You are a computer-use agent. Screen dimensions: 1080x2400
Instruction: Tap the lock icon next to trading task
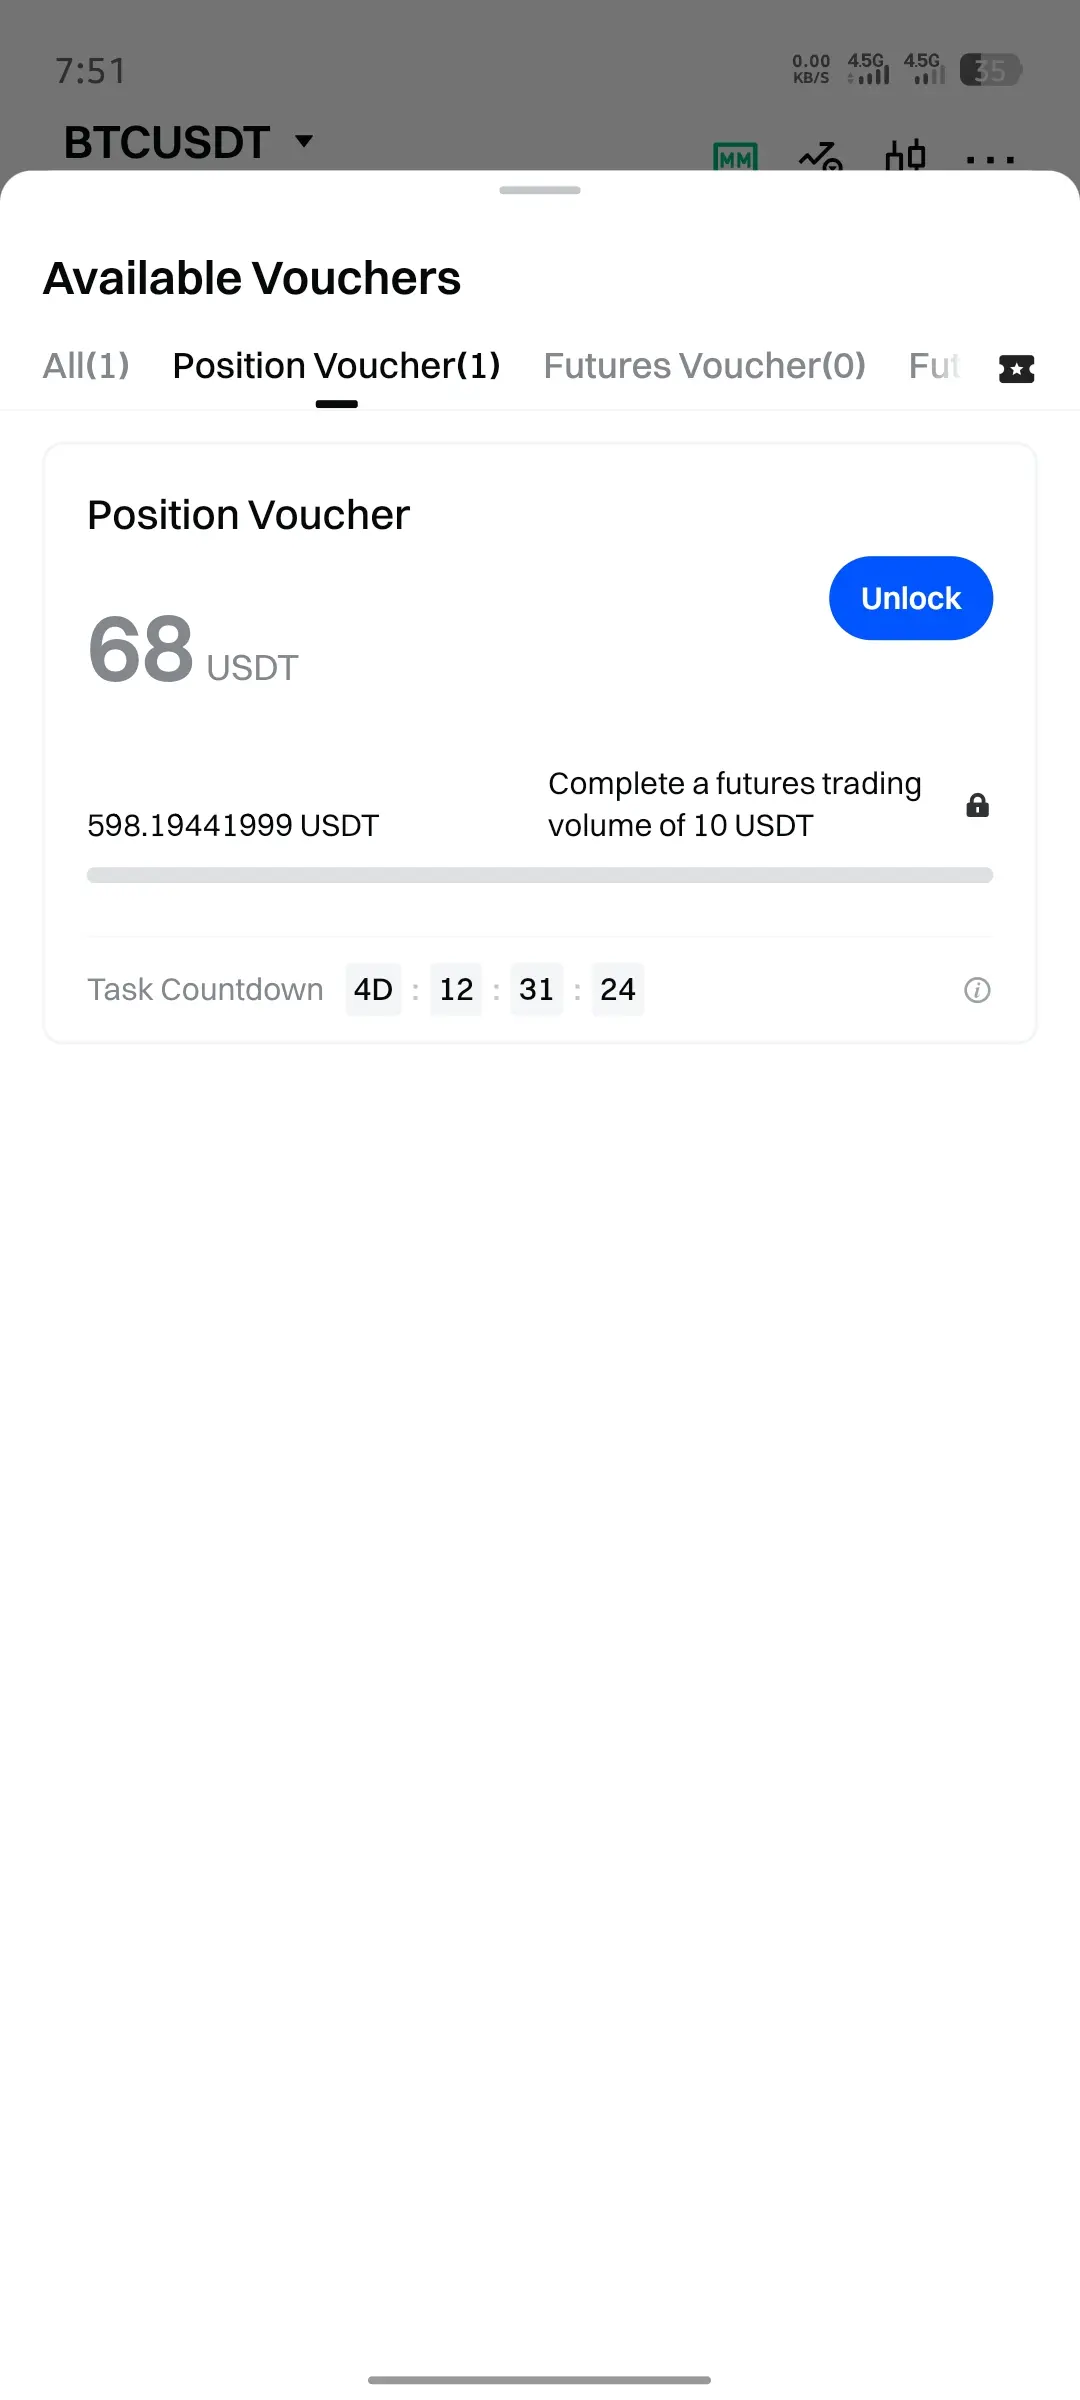click(x=978, y=805)
